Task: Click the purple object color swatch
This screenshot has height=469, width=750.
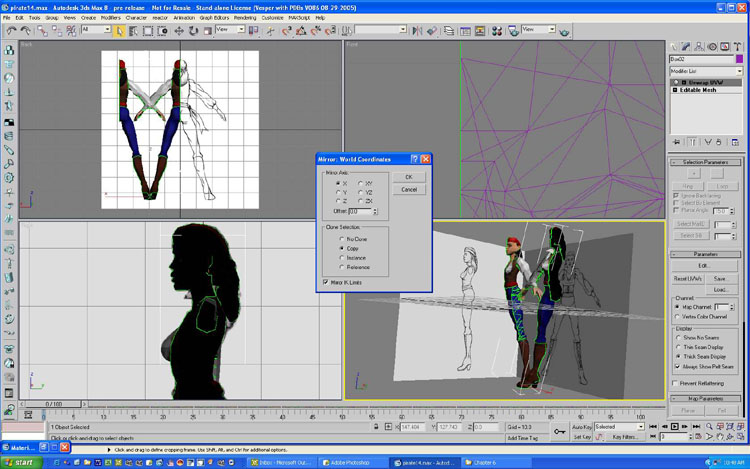Action: (x=740, y=60)
